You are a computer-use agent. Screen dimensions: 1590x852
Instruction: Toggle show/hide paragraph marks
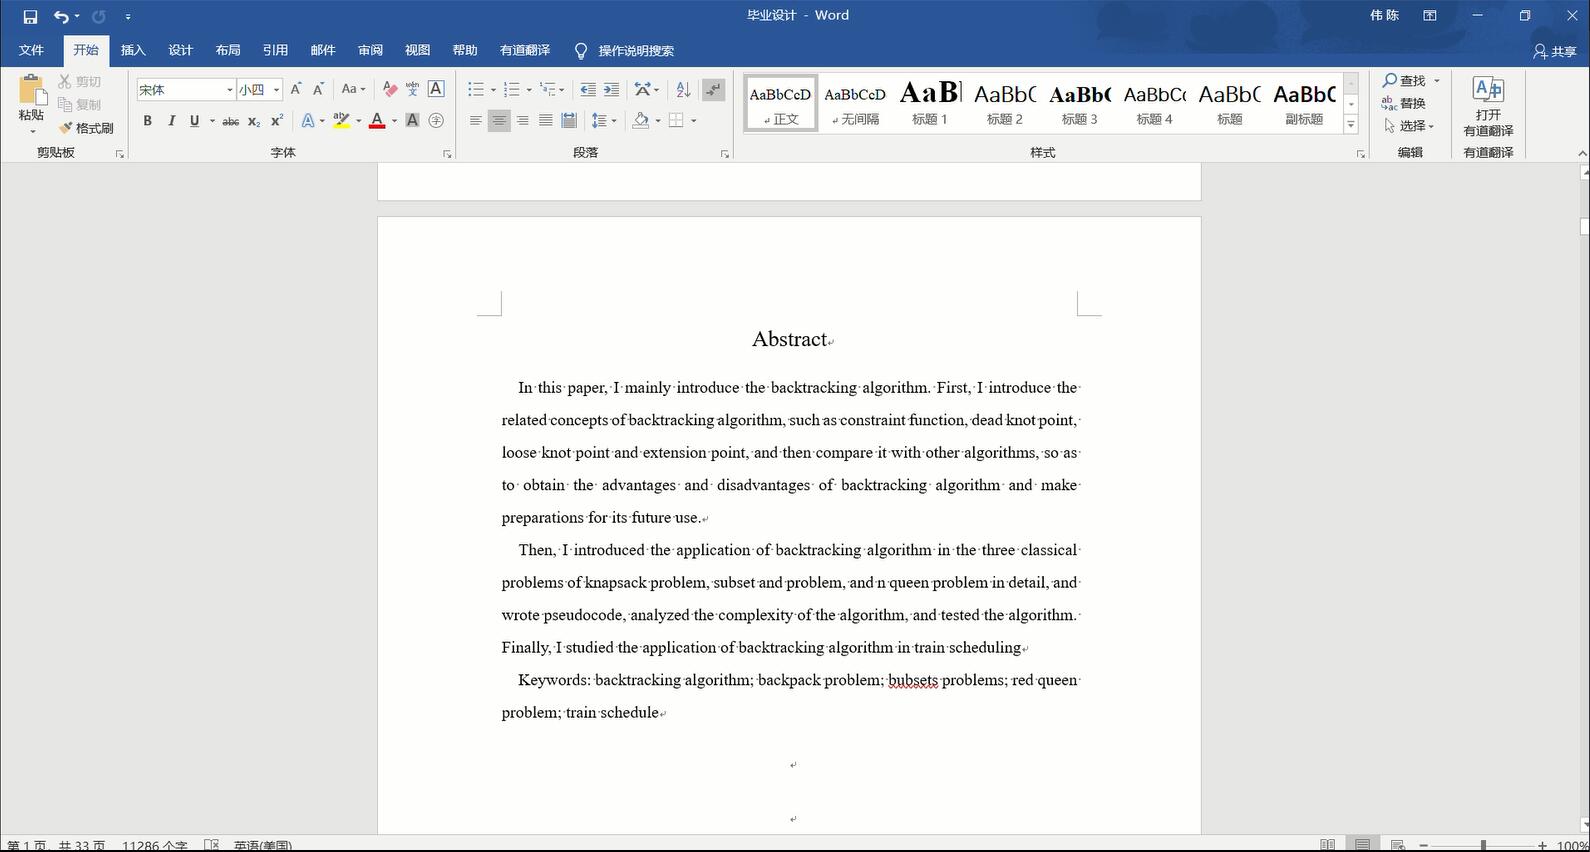[713, 89]
